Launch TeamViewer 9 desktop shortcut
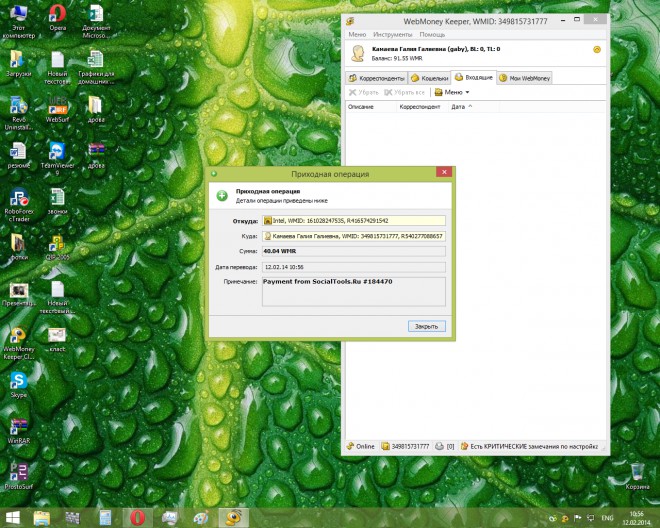The width and height of the screenshot is (660, 528). point(58,159)
